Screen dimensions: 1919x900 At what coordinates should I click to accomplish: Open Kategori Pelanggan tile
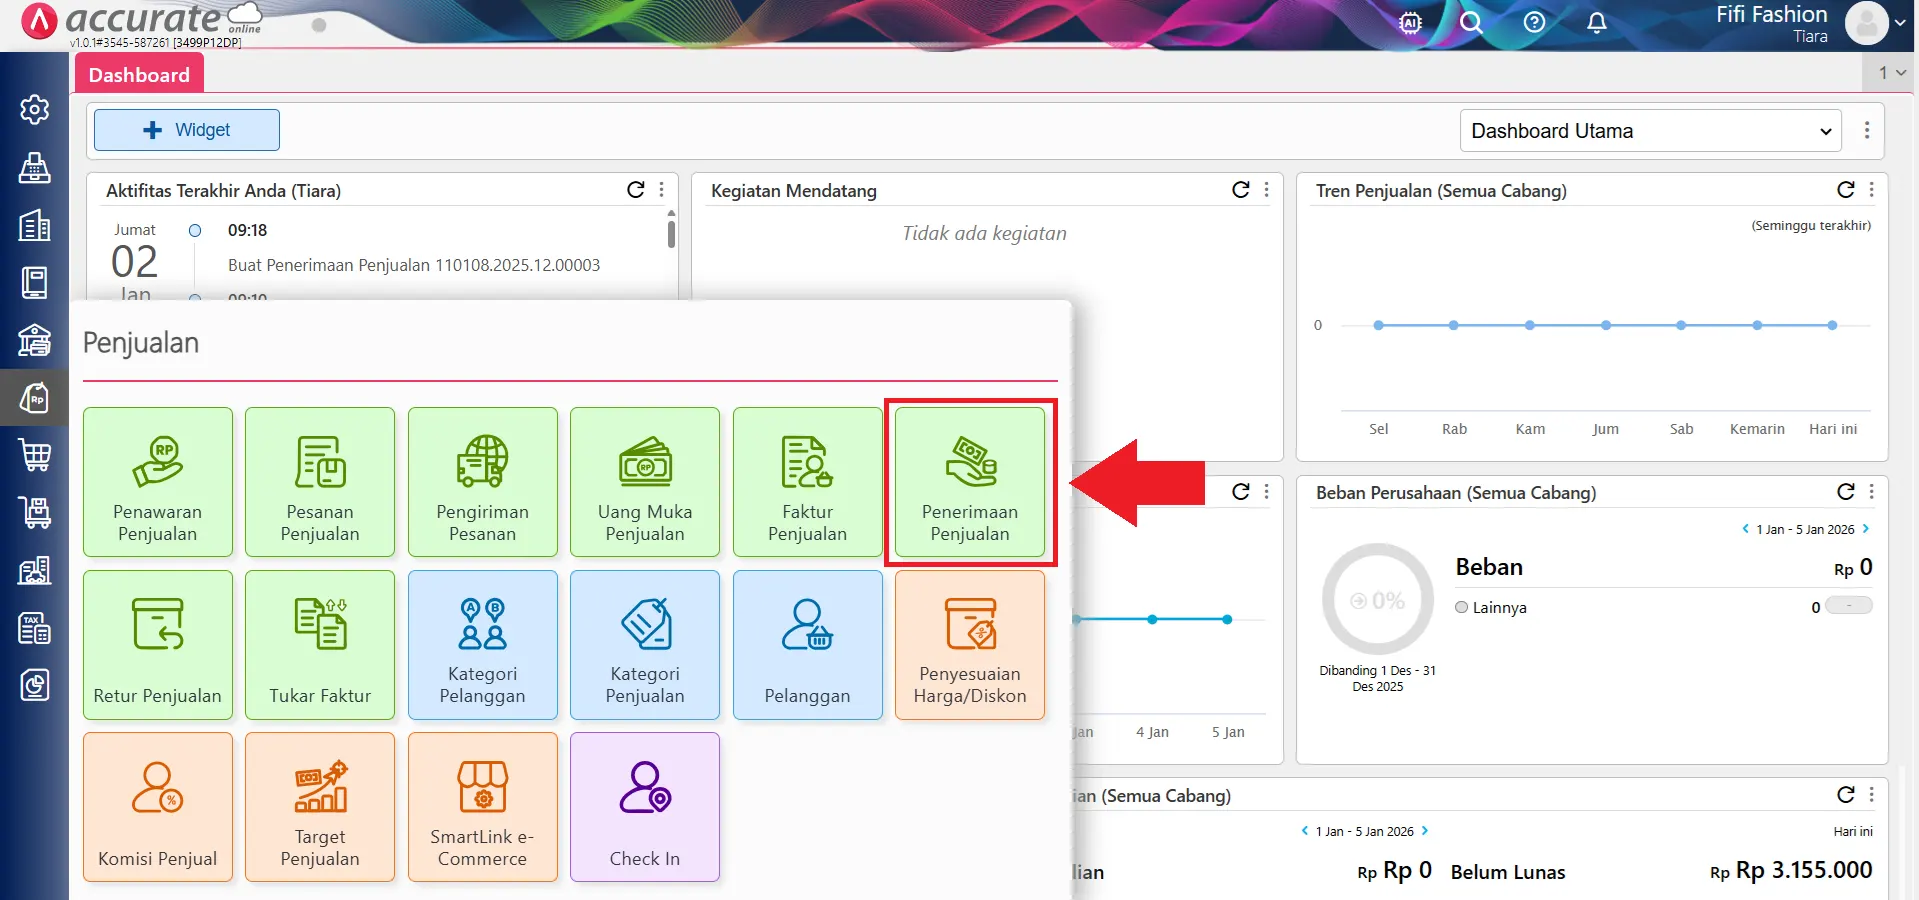pos(482,645)
